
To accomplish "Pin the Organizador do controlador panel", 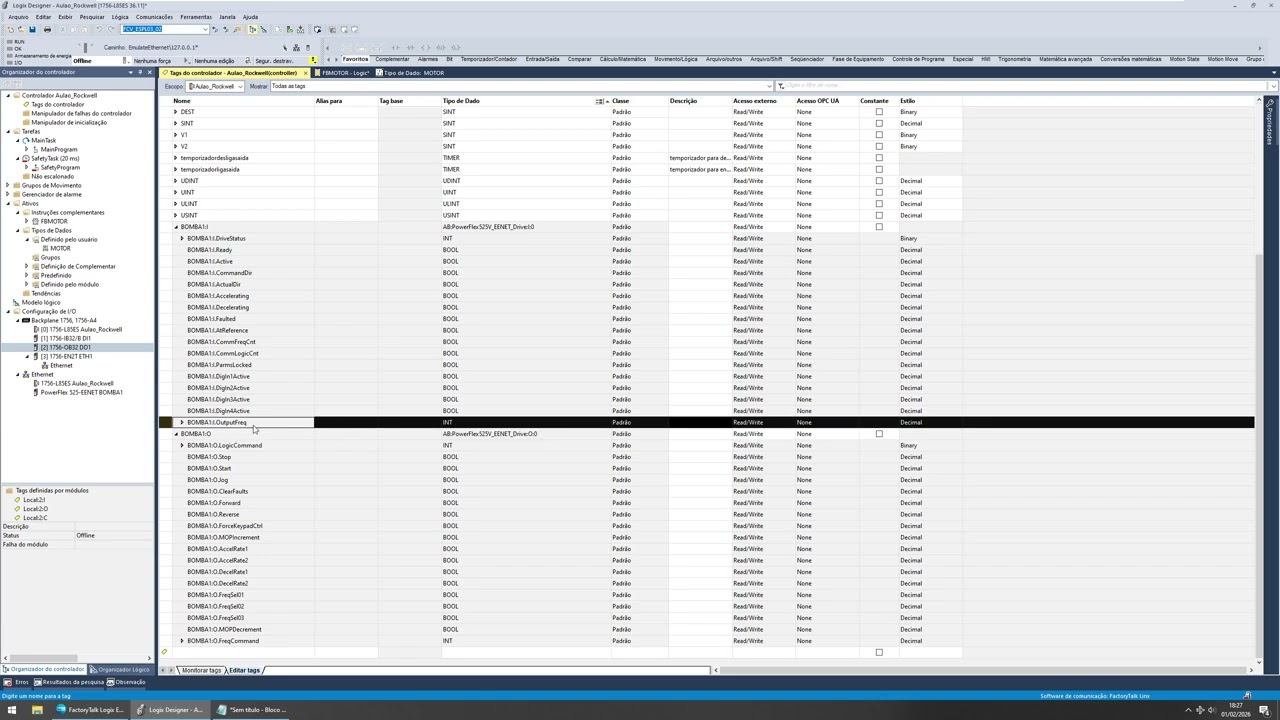I will 139,72.
